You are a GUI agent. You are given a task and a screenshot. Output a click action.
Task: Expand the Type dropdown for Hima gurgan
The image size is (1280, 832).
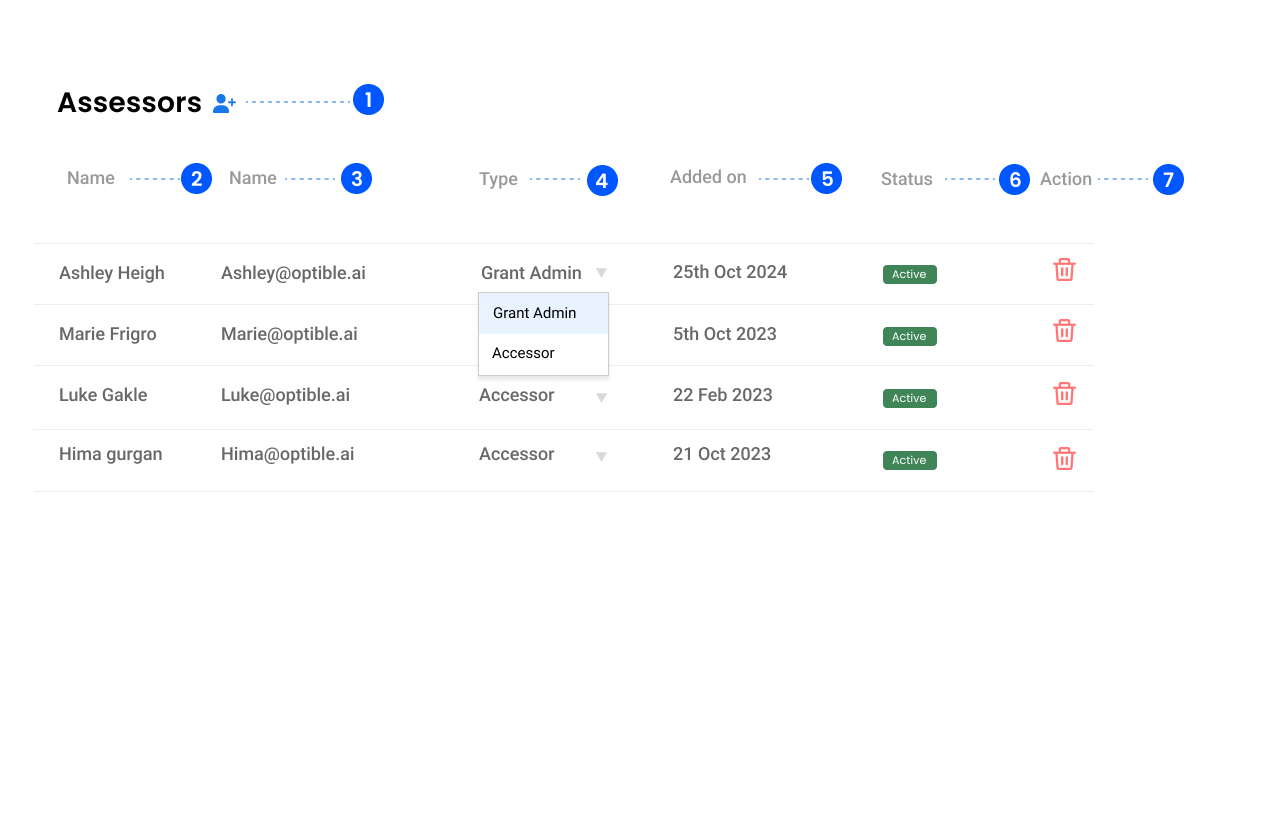601,457
